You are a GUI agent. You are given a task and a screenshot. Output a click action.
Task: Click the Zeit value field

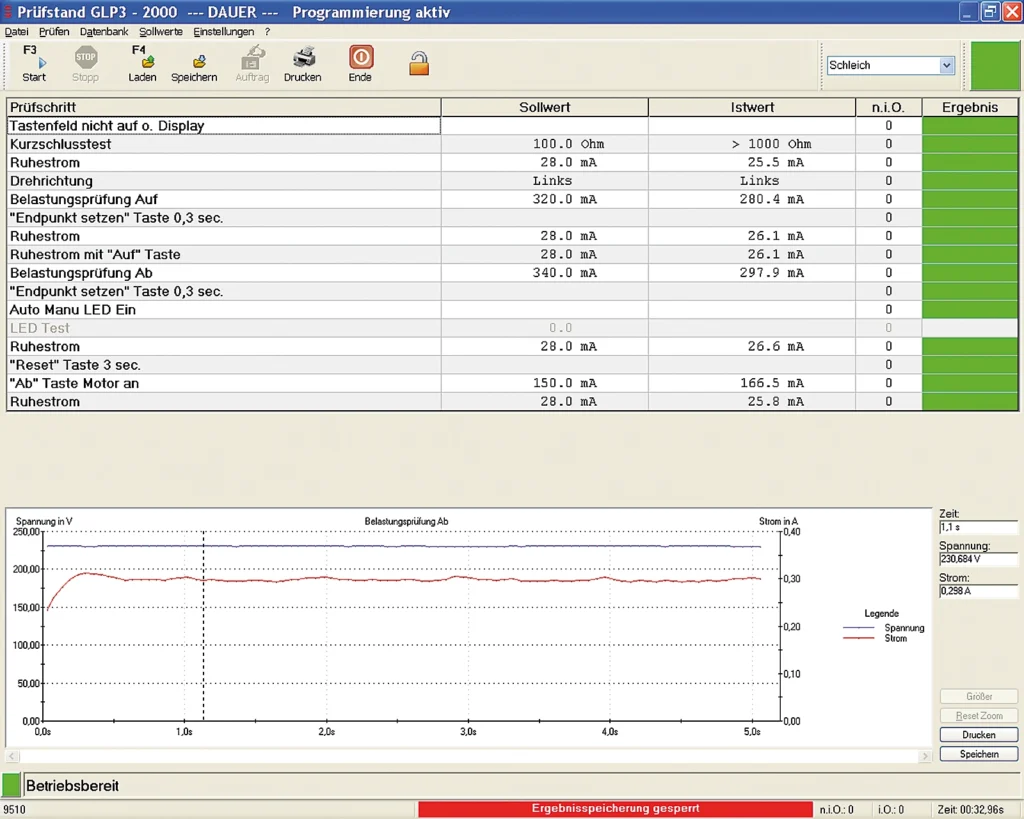pos(977,527)
